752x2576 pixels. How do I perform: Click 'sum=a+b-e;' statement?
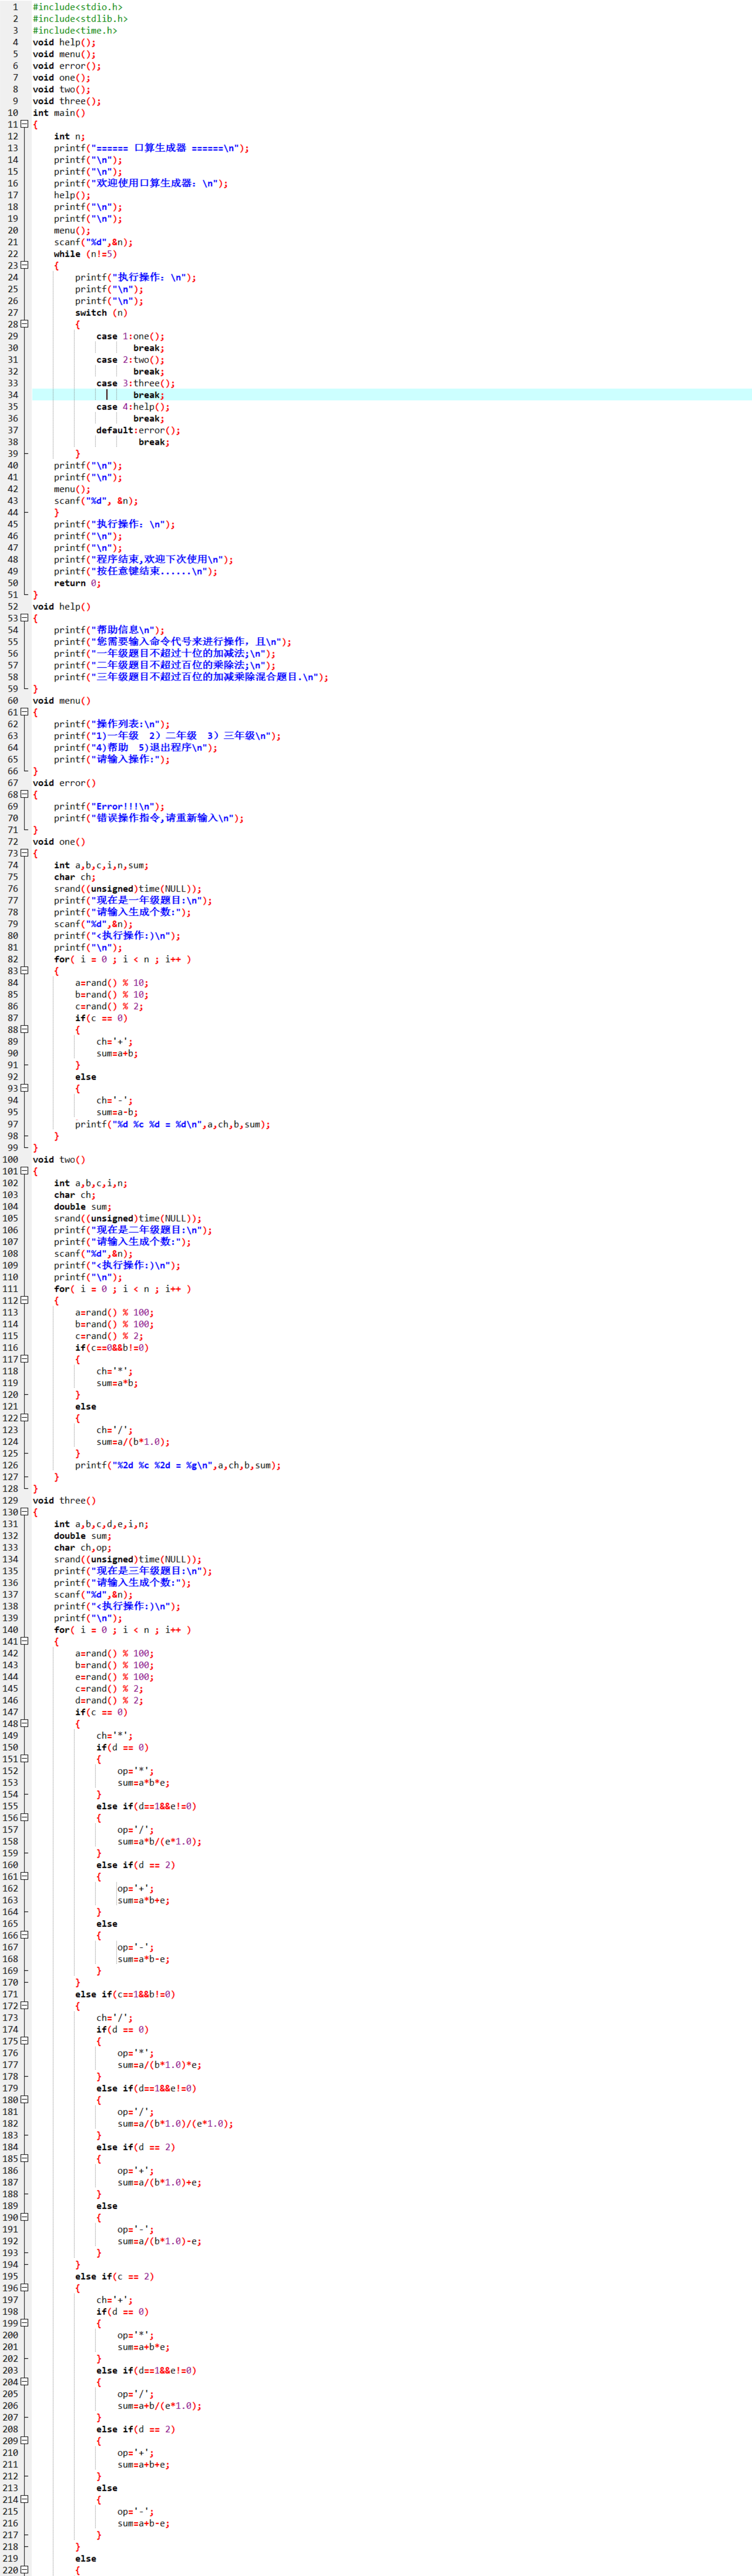143,2524
